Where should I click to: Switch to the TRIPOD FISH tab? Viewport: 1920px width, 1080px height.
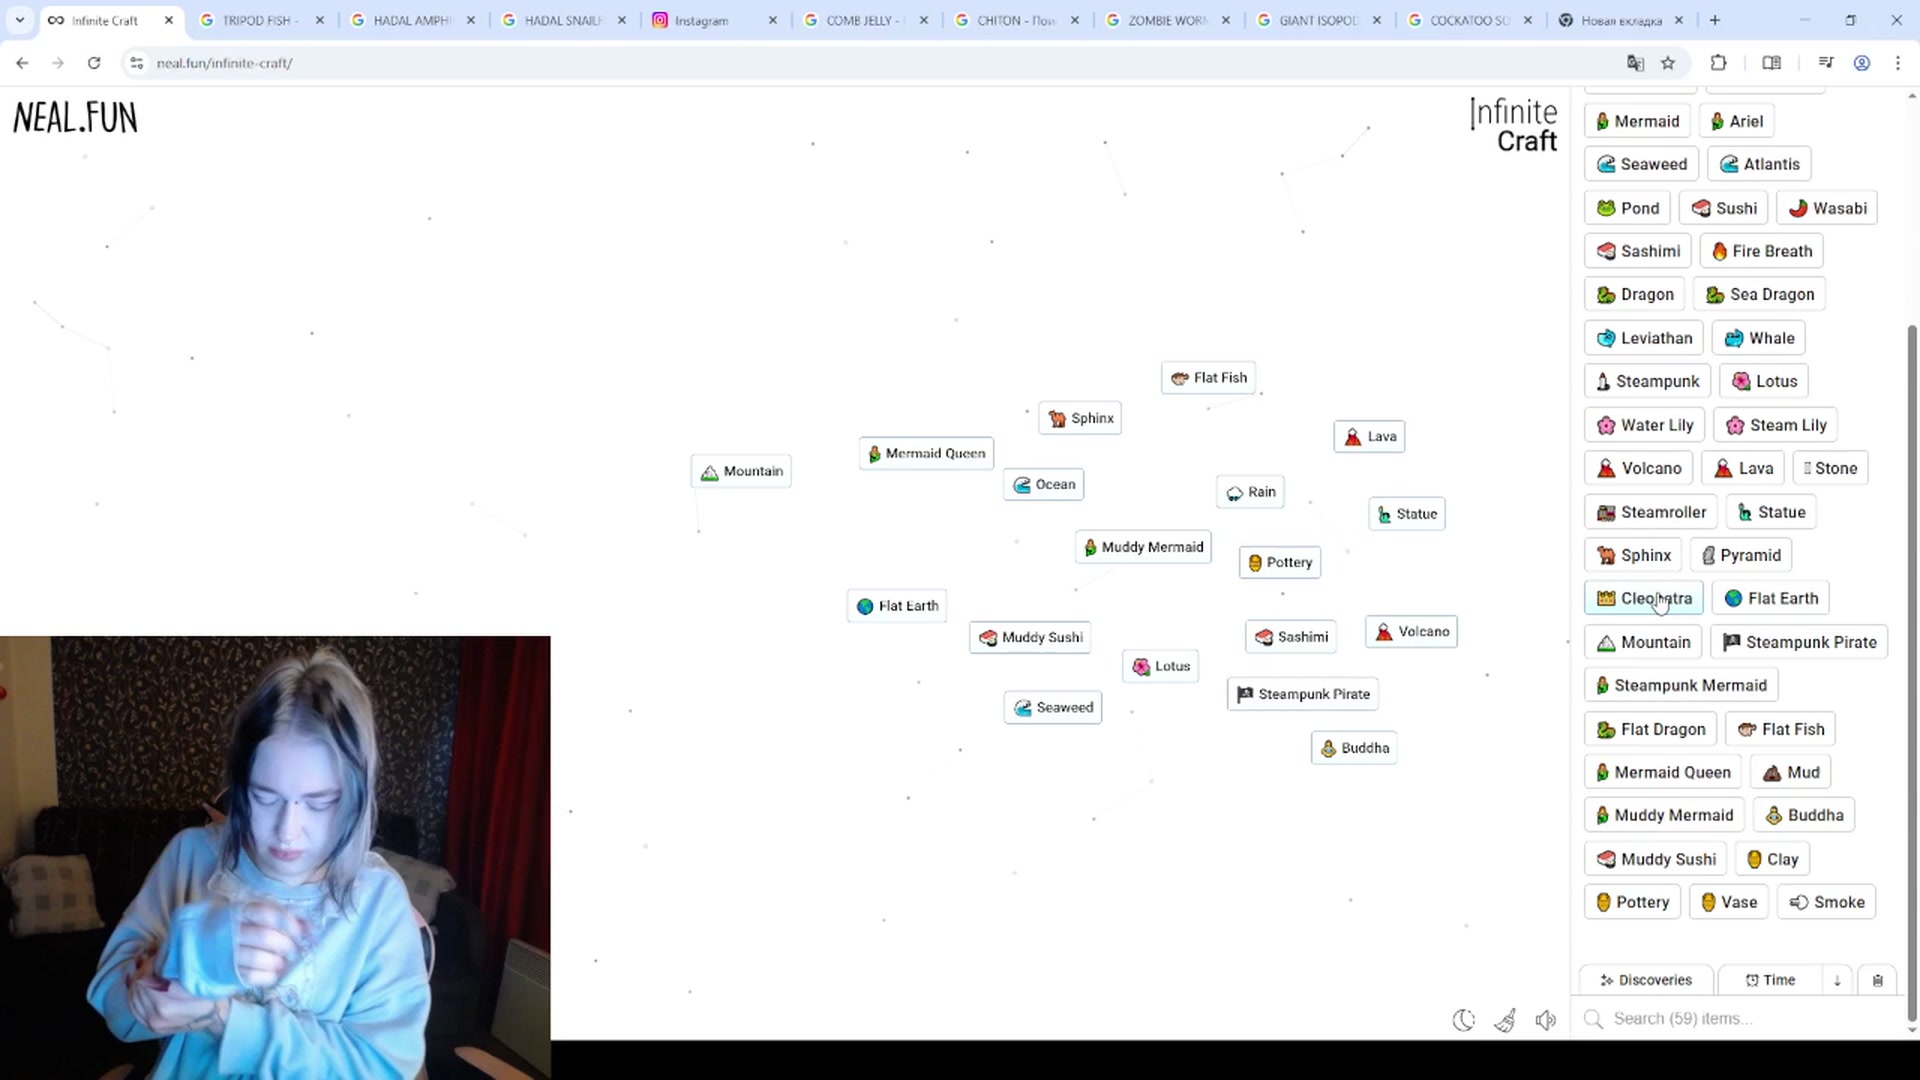[x=262, y=20]
